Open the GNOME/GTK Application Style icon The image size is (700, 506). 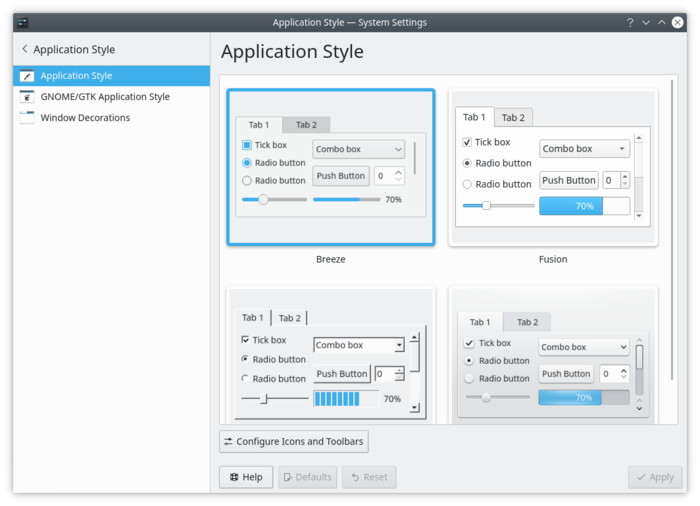click(x=26, y=97)
